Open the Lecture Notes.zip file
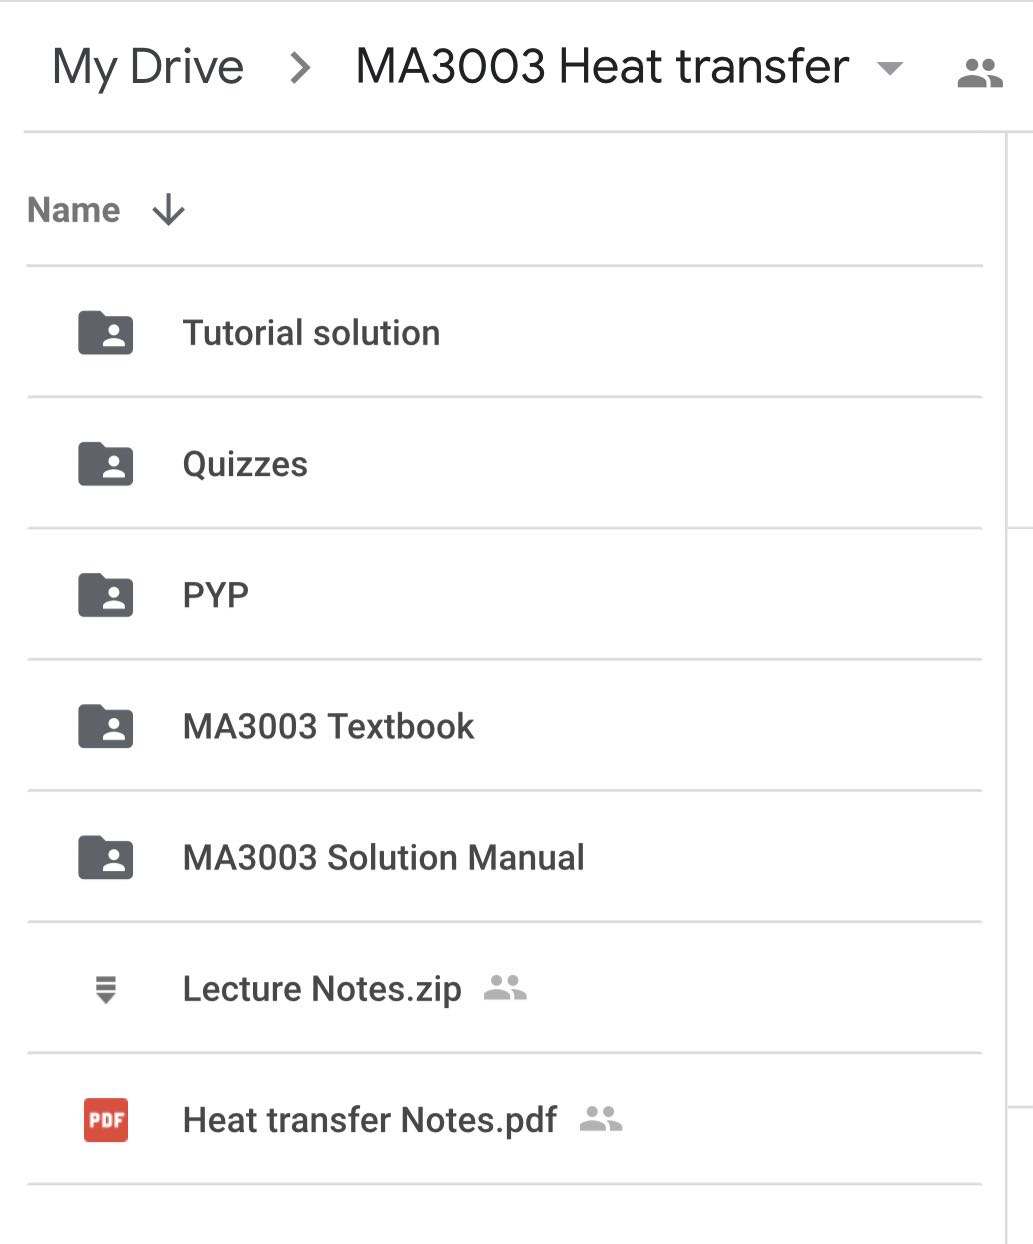Image resolution: width=1033 pixels, height=1244 pixels. click(x=322, y=989)
